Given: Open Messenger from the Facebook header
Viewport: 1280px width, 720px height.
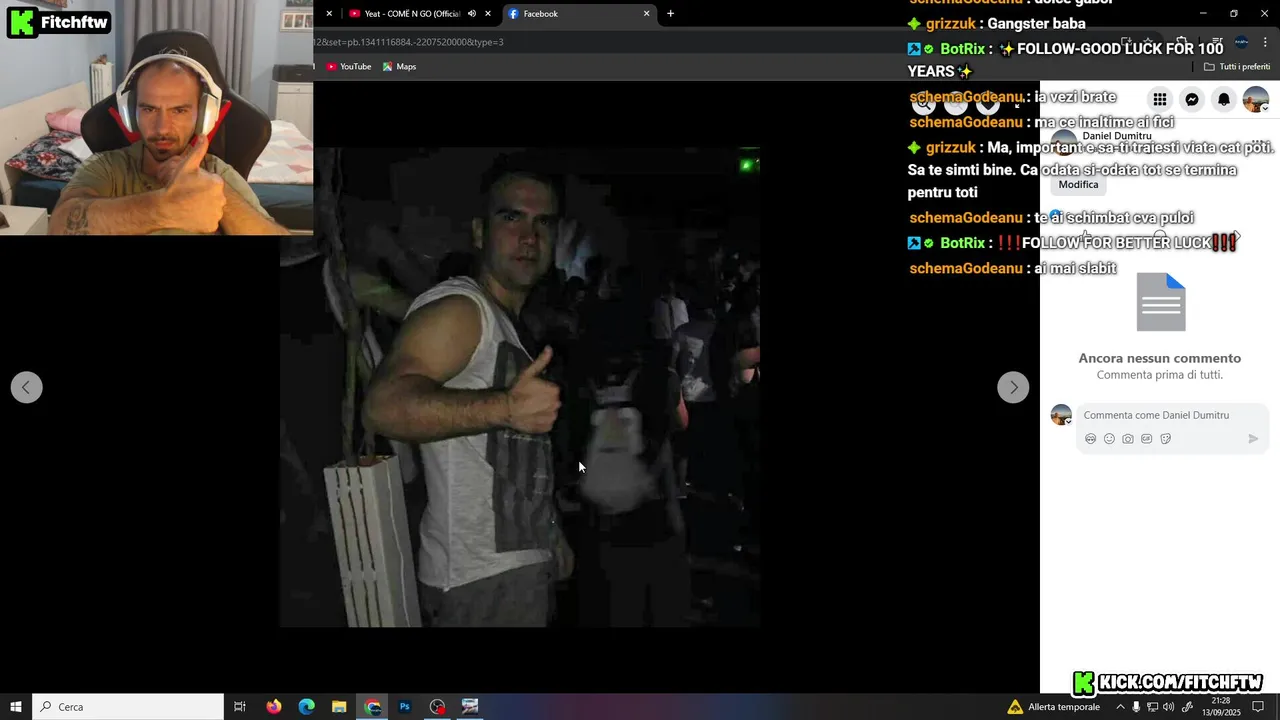Looking at the screenshot, I should pos(1192,99).
